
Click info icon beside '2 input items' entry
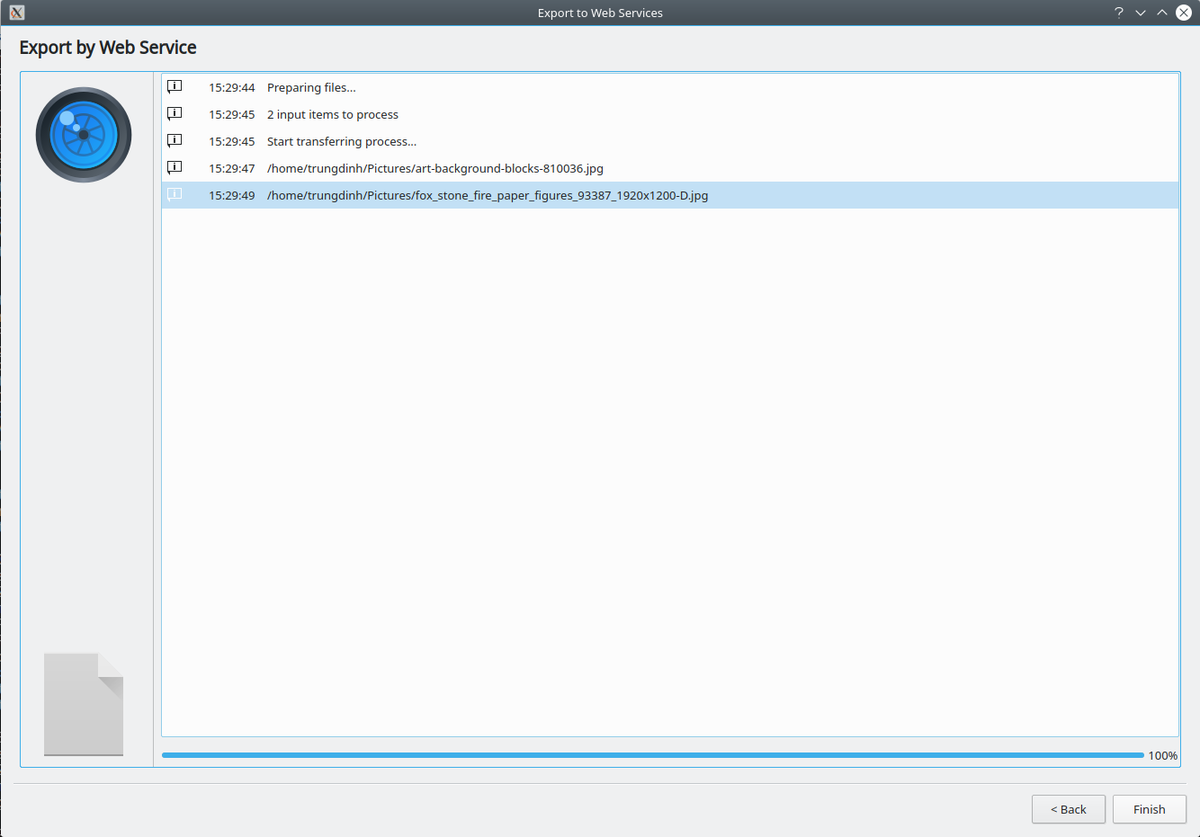click(174, 114)
